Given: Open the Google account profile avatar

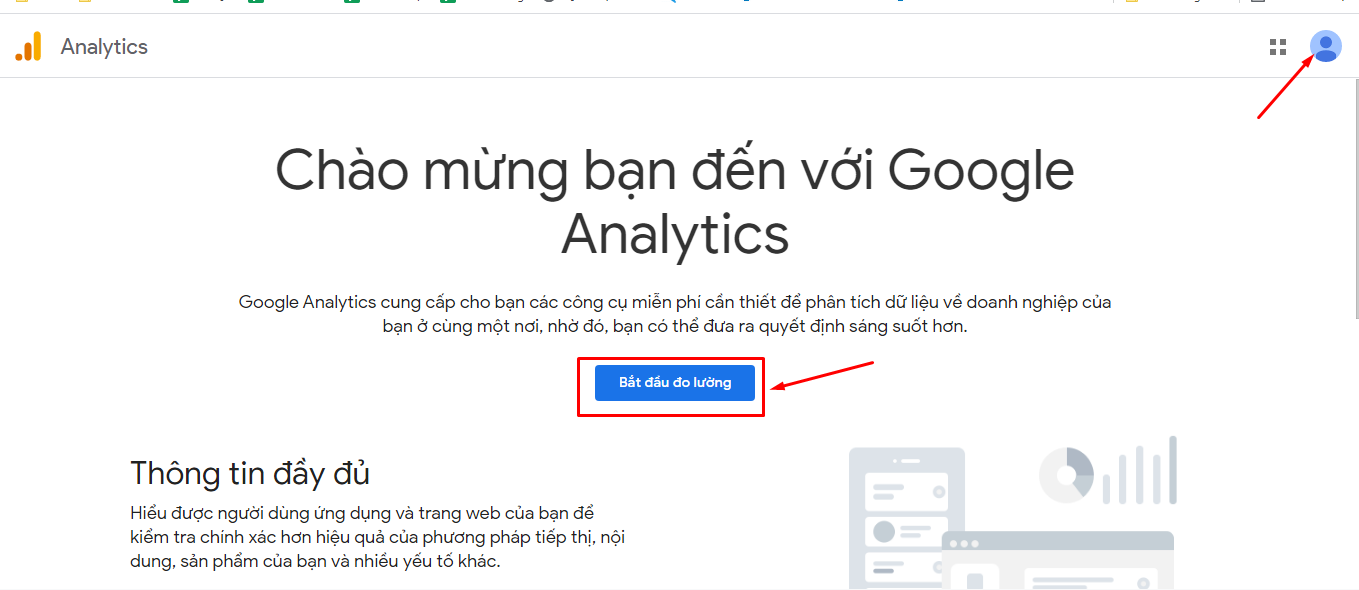Looking at the screenshot, I should click(1326, 46).
